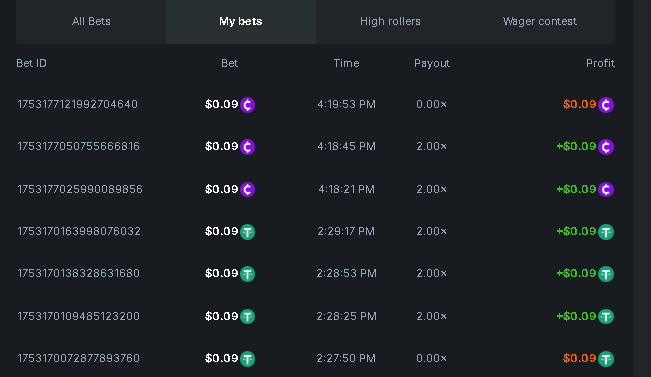Image resolution: width=651 pixels, height=377 pixels.
Task: Select the Wager contest tab
Action: pyautogui.click(x=540, y=22)
